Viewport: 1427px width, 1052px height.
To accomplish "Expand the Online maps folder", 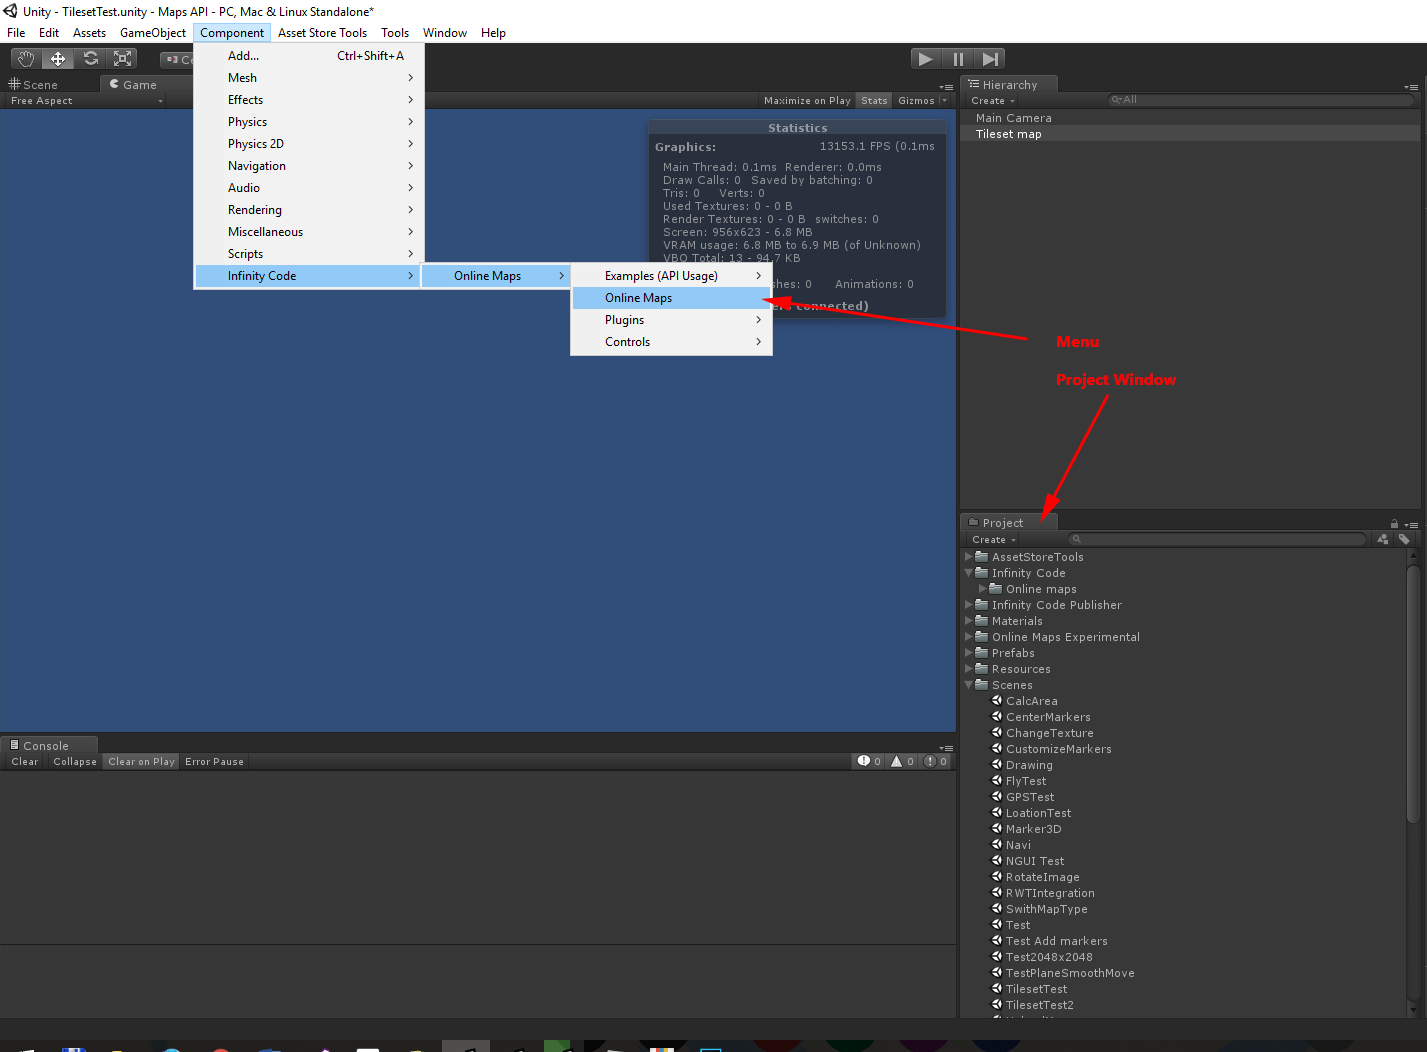I will click(x=982, y=588).
